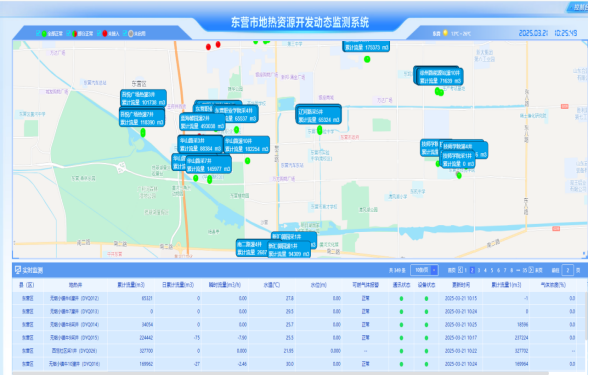The width and height of the screenshot is (589, 376).
Task: Open the 10条/页 page-size dropdown
Action: [x=424, y=270]
